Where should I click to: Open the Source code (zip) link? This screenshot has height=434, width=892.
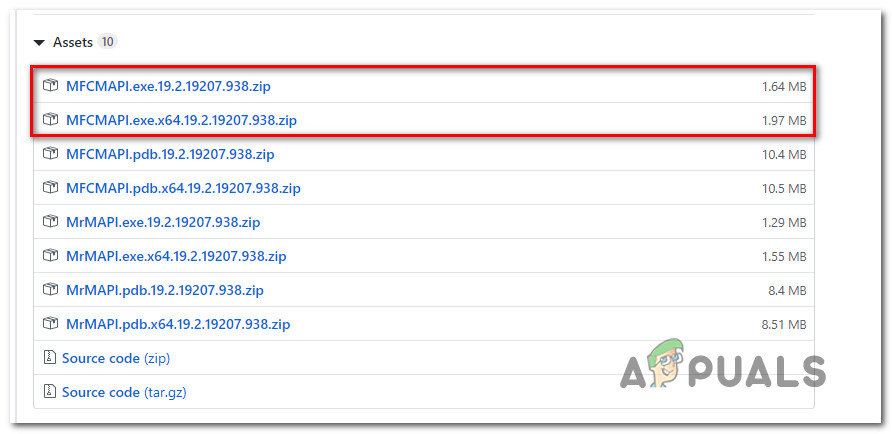116,358
